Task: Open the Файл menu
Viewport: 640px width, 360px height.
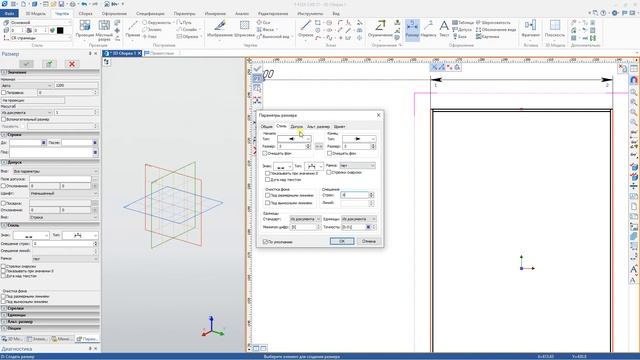Action: pyautogui.click(x=9, y=13)
